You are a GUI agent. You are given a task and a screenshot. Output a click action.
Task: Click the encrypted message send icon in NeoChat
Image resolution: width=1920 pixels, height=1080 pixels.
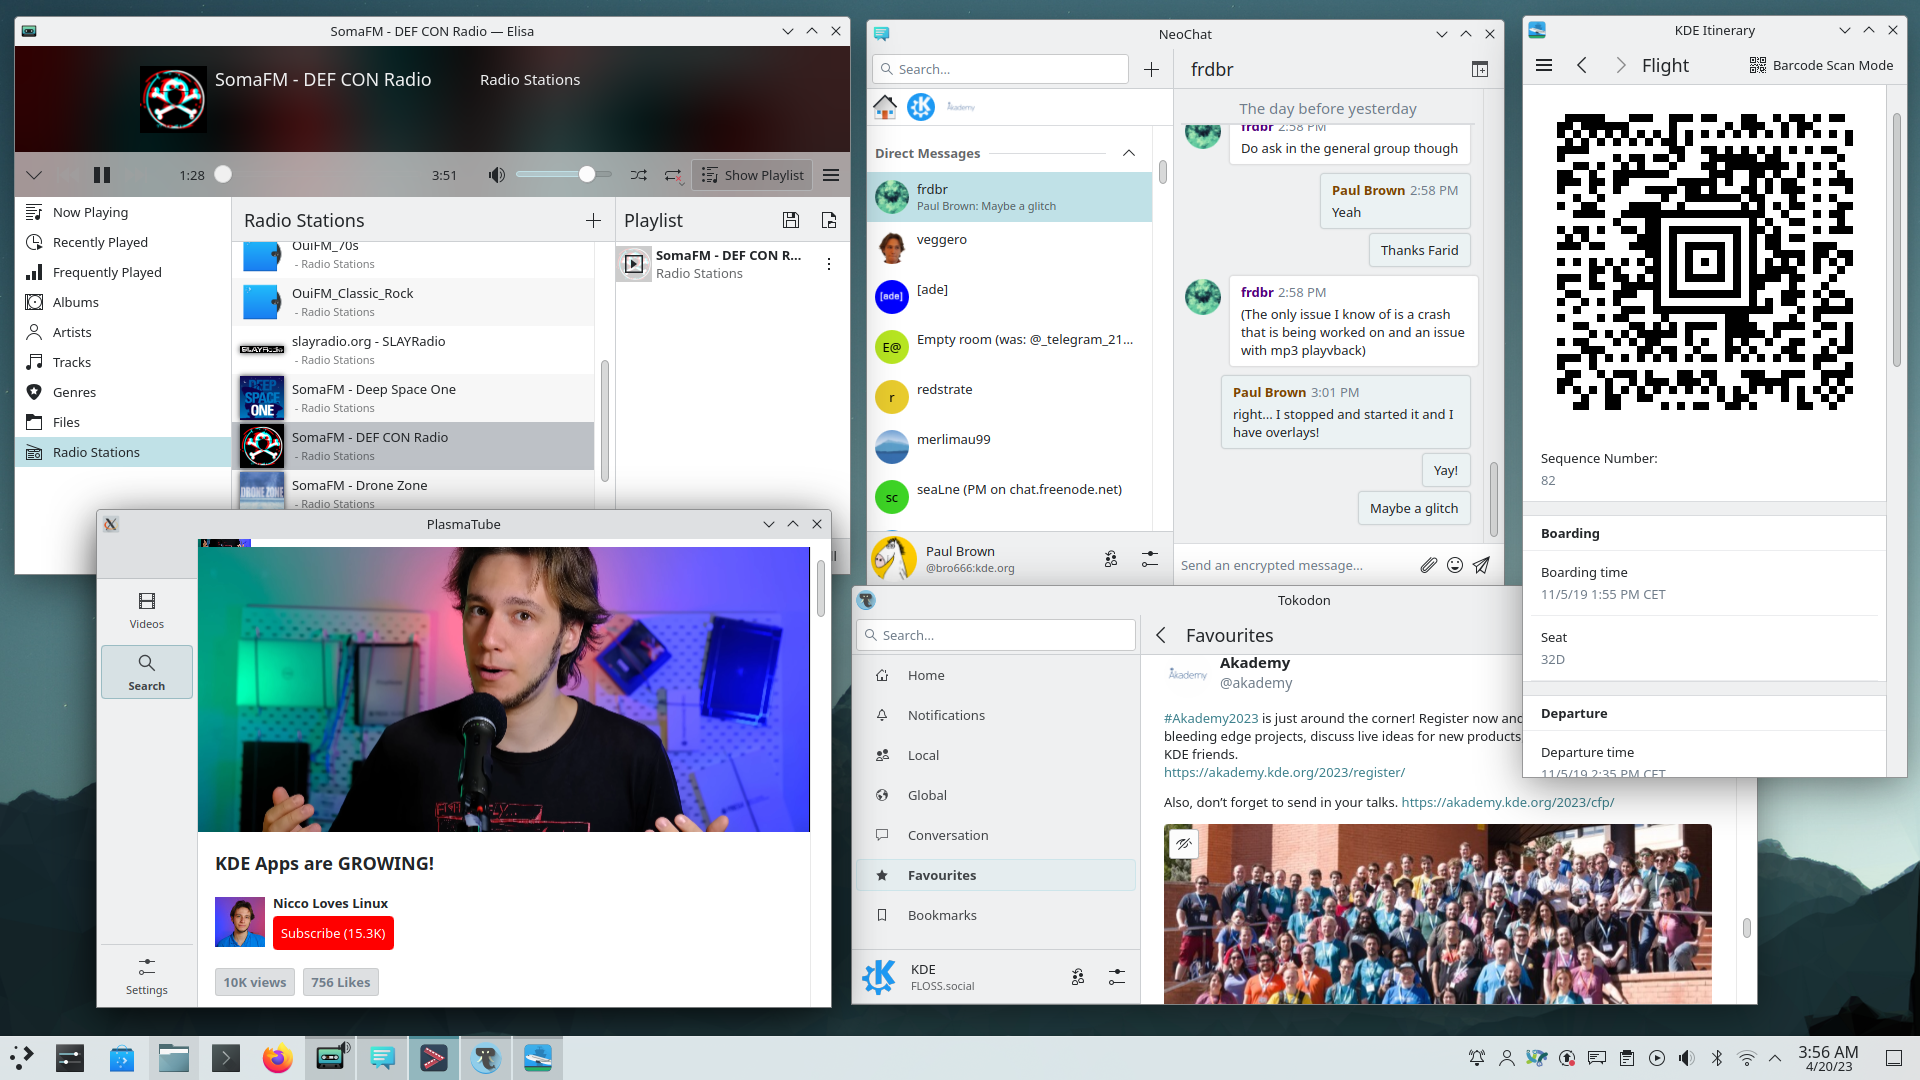coord(1482,564)
